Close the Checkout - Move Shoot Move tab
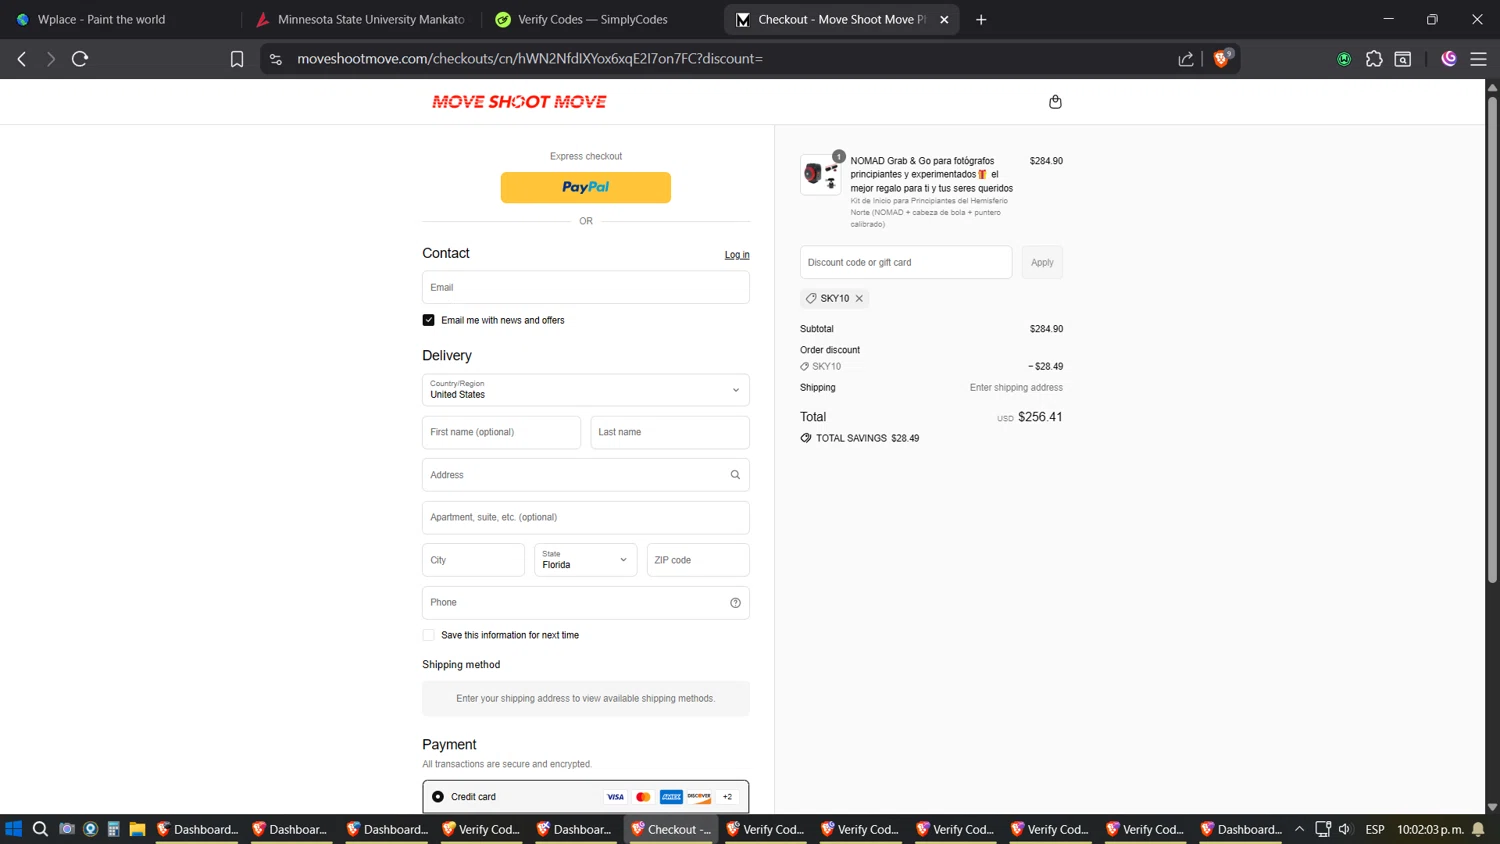The height and width of the screenshot is (844, 1500). [x=944, y=19]
